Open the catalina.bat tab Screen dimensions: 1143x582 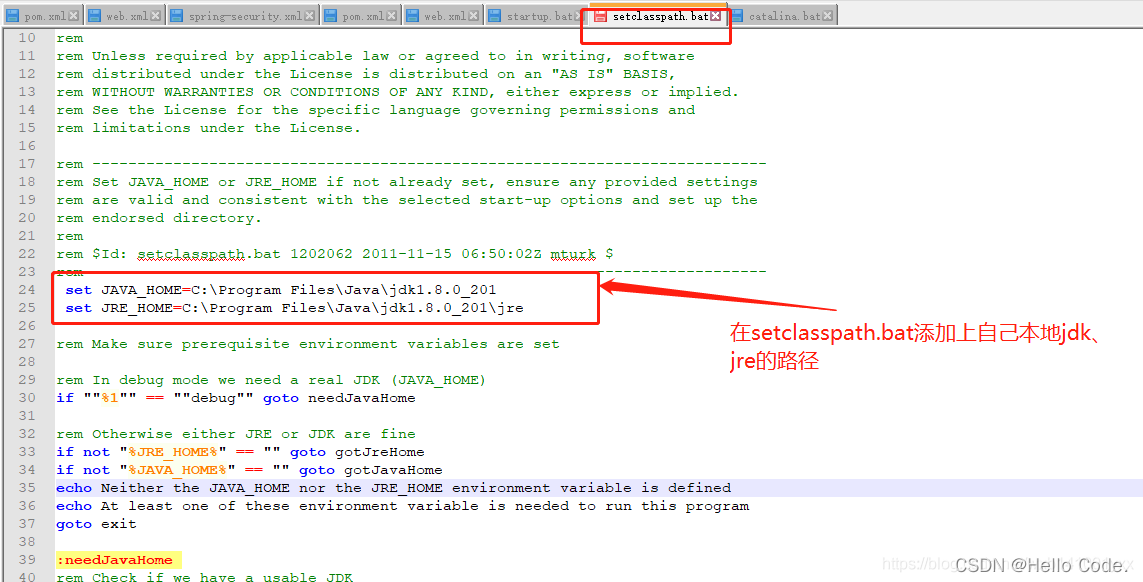point(784,16)
